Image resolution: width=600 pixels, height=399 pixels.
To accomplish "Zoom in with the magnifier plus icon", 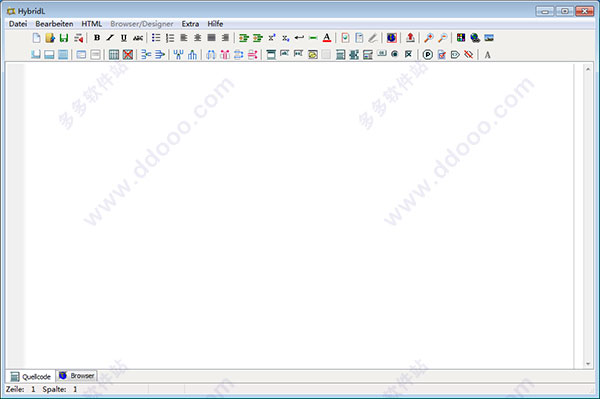I will click(x=429, y=38).
